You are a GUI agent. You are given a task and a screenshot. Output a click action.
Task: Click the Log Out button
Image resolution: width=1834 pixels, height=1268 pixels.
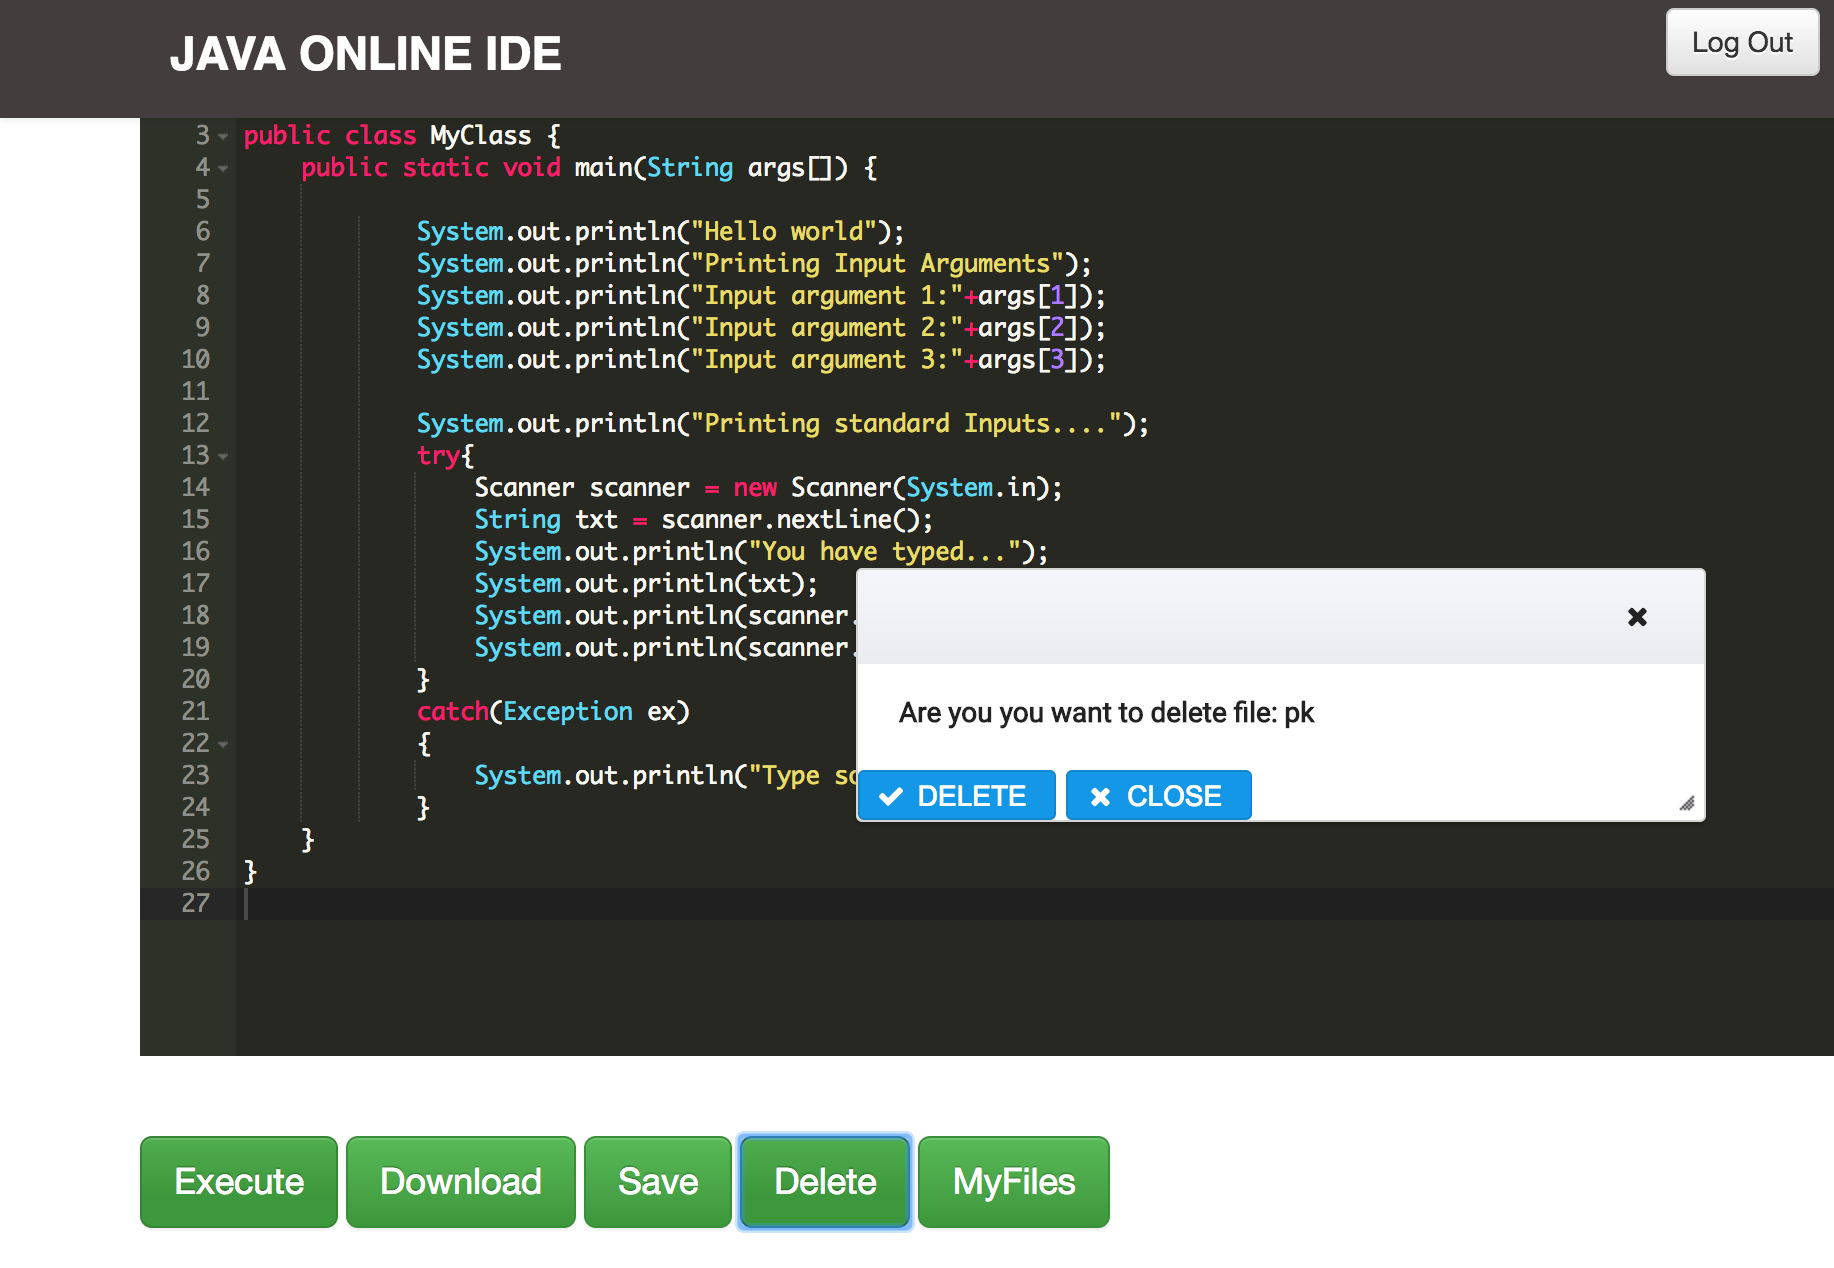(x=1742, y=43)
